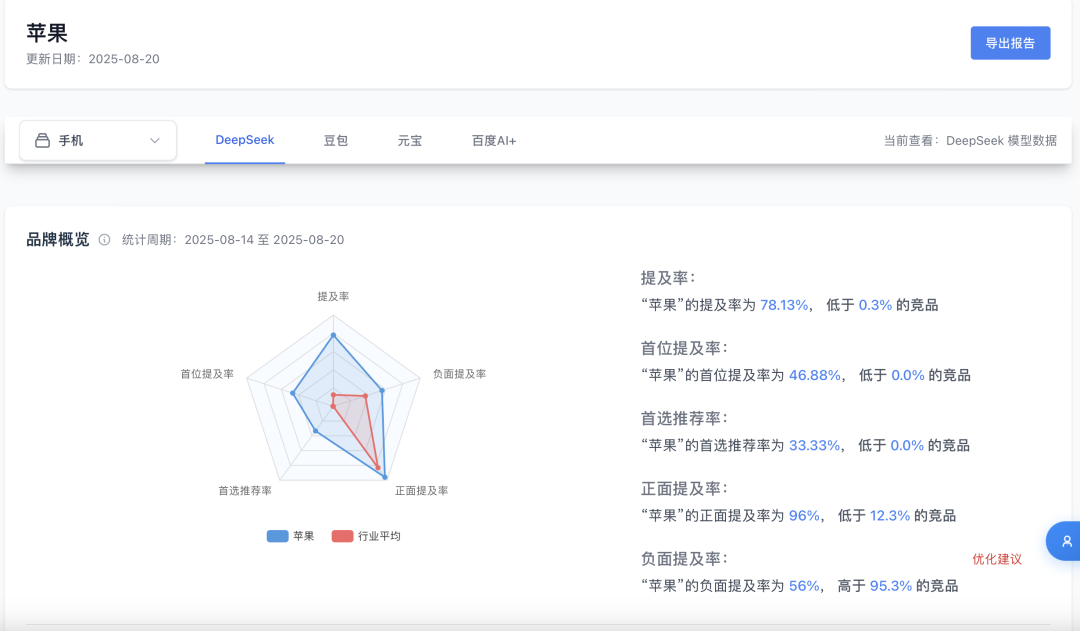Open the 手机 category dropdown
The width and height of the screenshot is (1080, 631).
coord(98,141)
